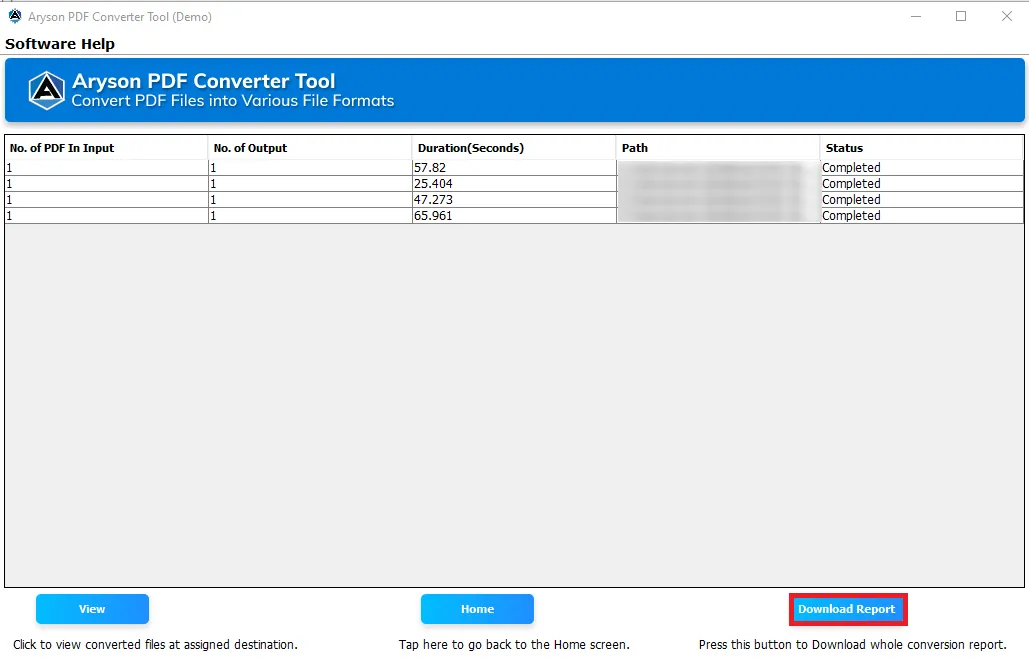
Task: Close the Aryson PDF Converter window
Action: point(1007,16)
